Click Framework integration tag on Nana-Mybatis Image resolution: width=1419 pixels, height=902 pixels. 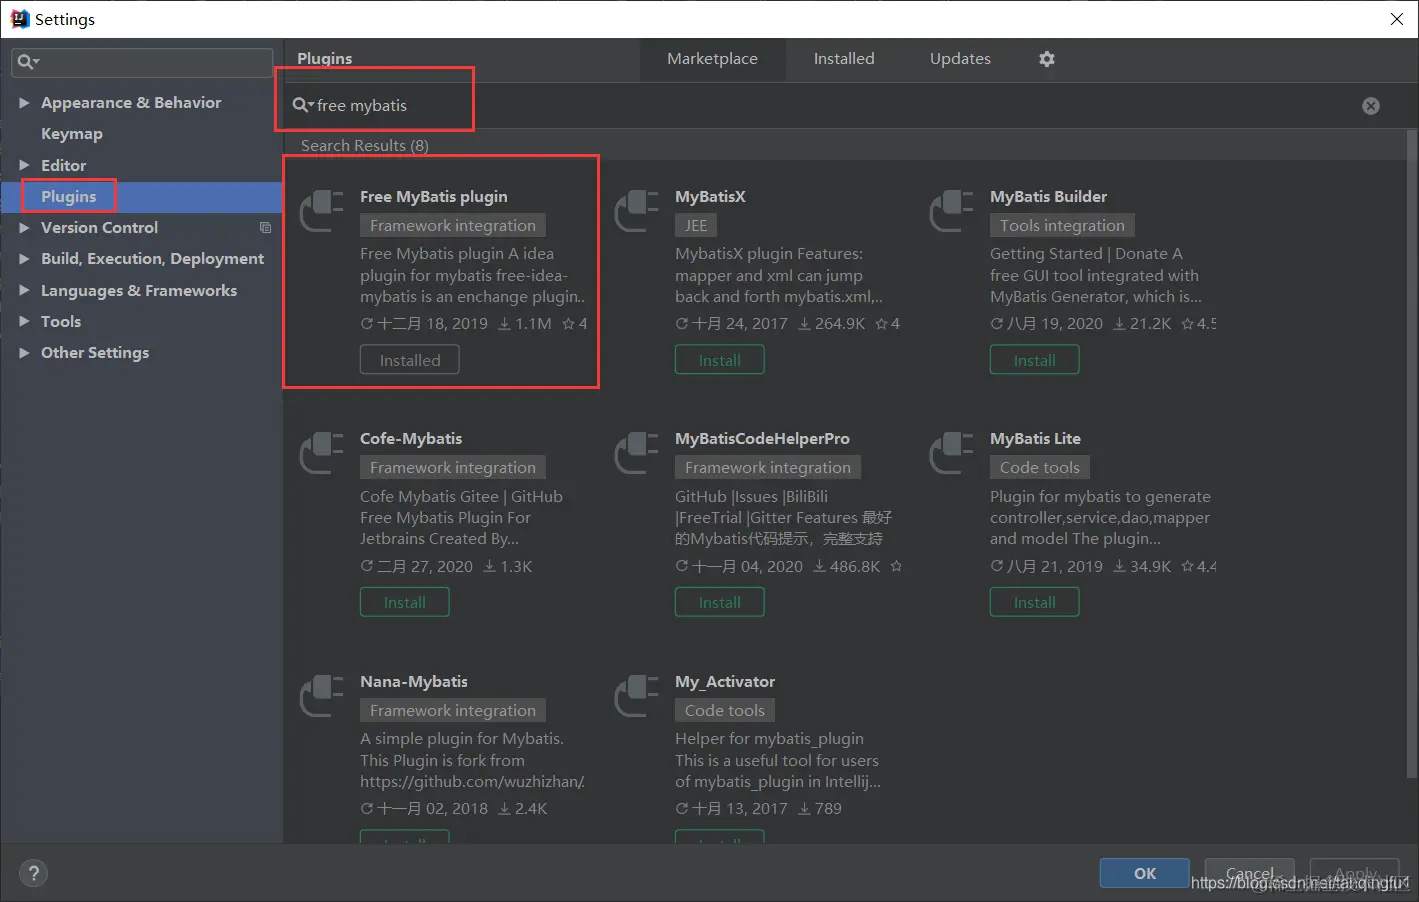453,711
